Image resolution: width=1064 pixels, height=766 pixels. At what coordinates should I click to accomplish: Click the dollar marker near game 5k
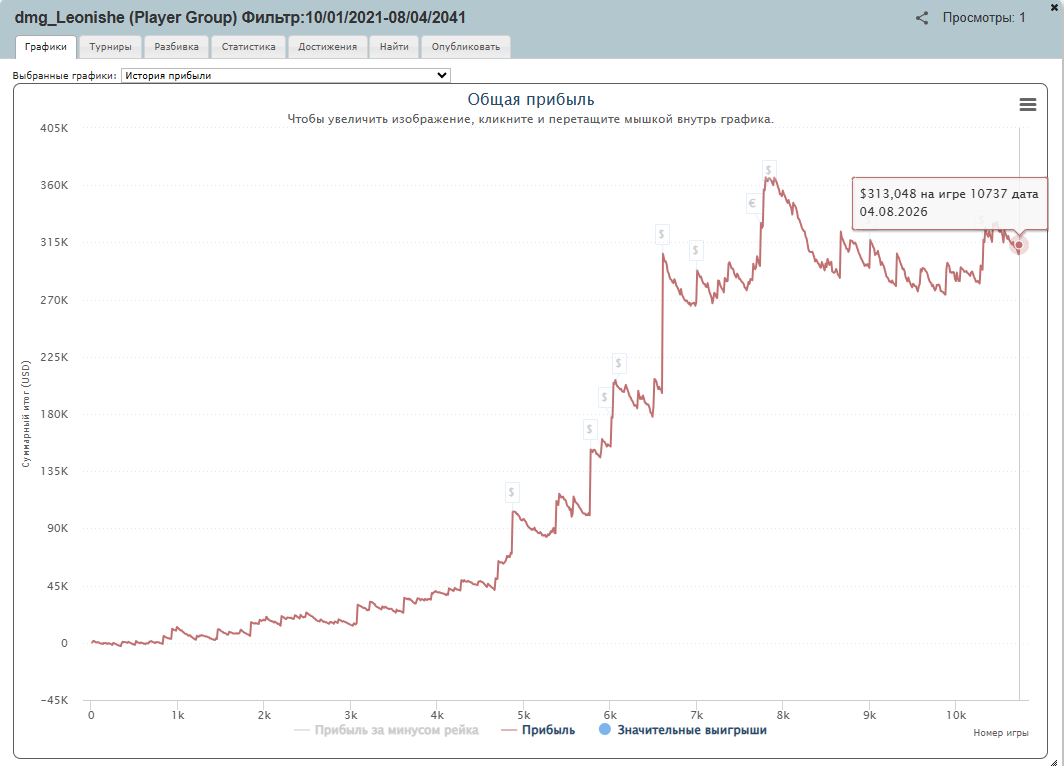pyautogui.click(x=512, y=492)
